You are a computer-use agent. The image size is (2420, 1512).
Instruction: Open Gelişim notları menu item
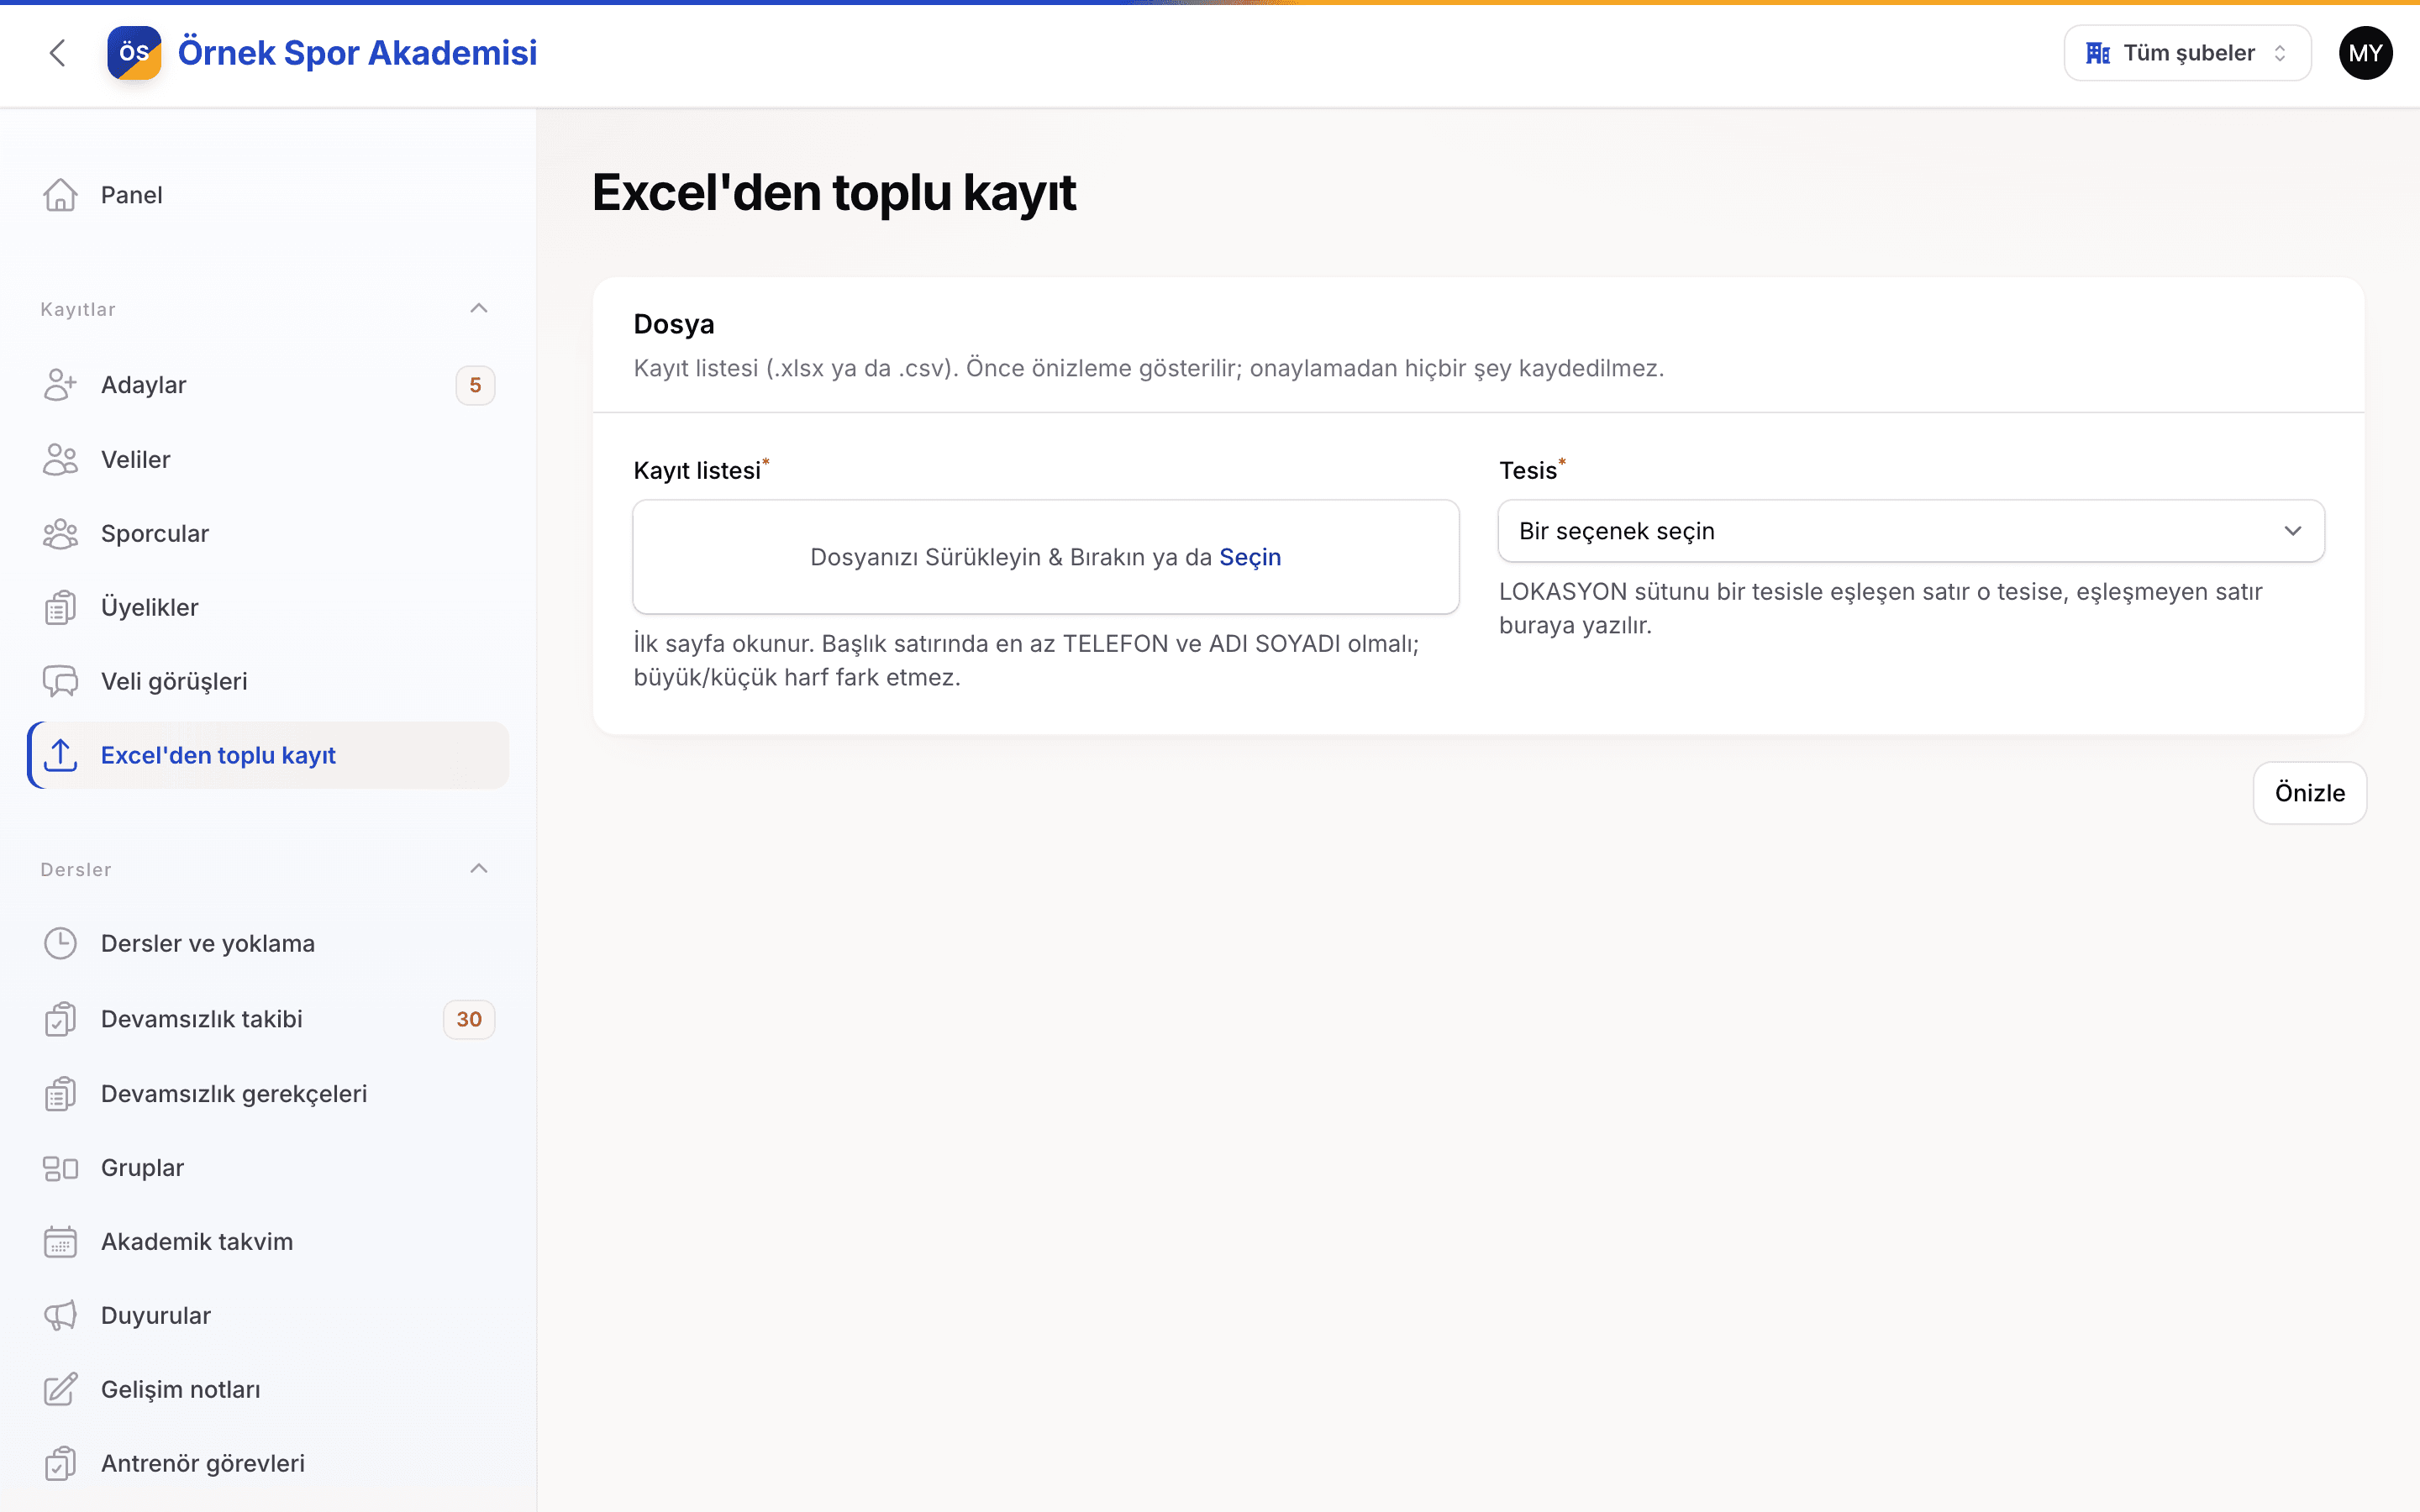pyautogui.click(x=268, y=1389)
